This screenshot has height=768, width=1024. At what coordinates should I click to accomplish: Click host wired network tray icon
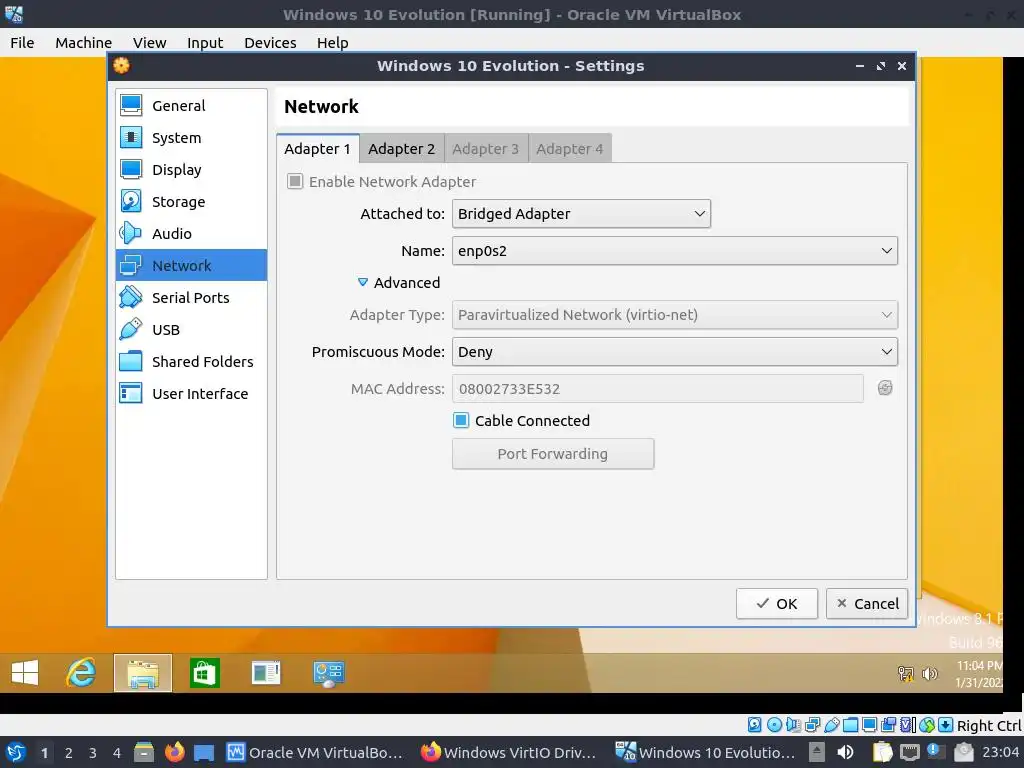point(909,752)
